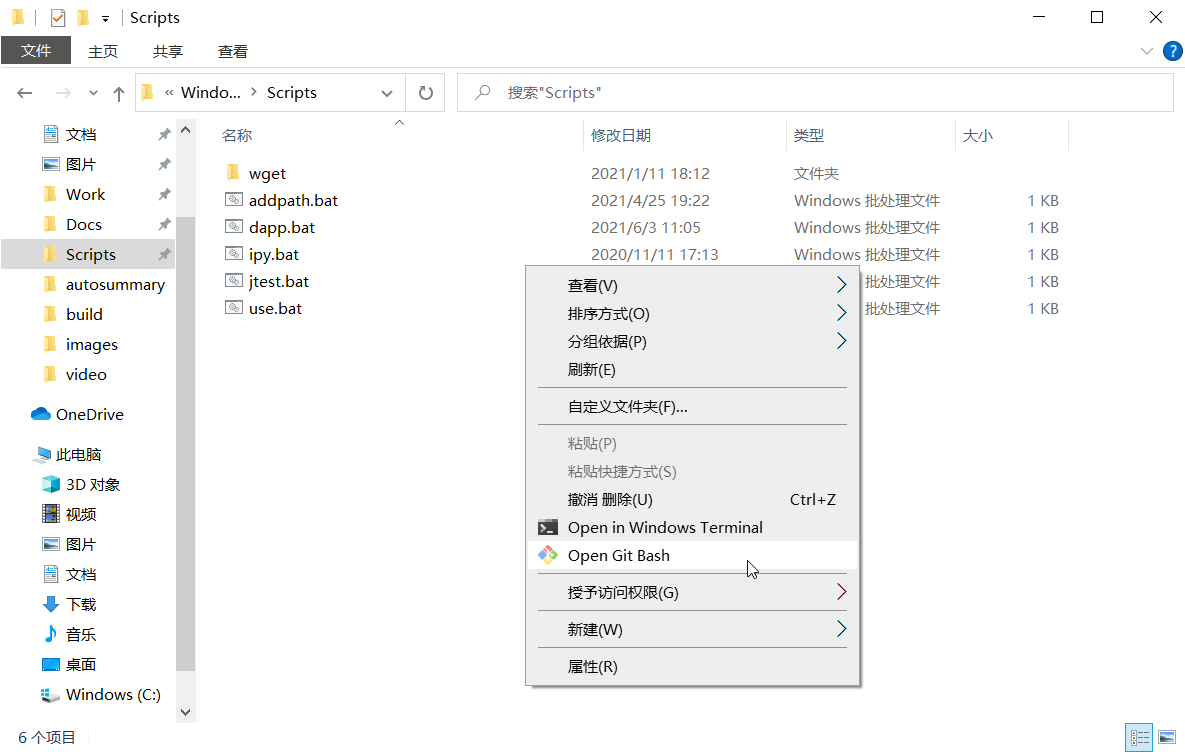Click the Help question mark icon
1185x752 pixels.
(x=1172, y=51)
